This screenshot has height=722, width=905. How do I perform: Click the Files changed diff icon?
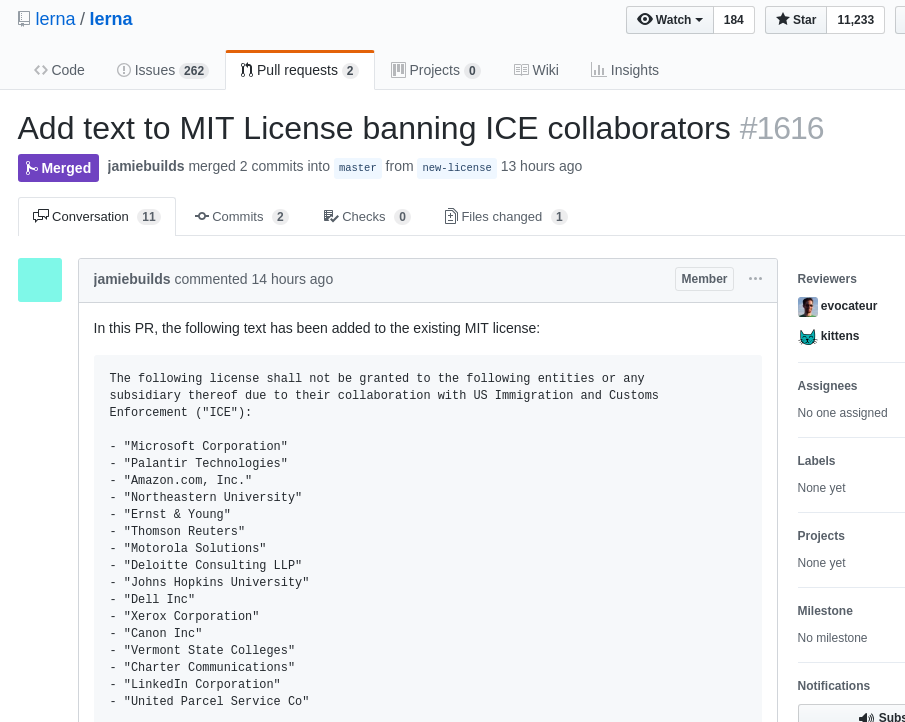point(451,216)
